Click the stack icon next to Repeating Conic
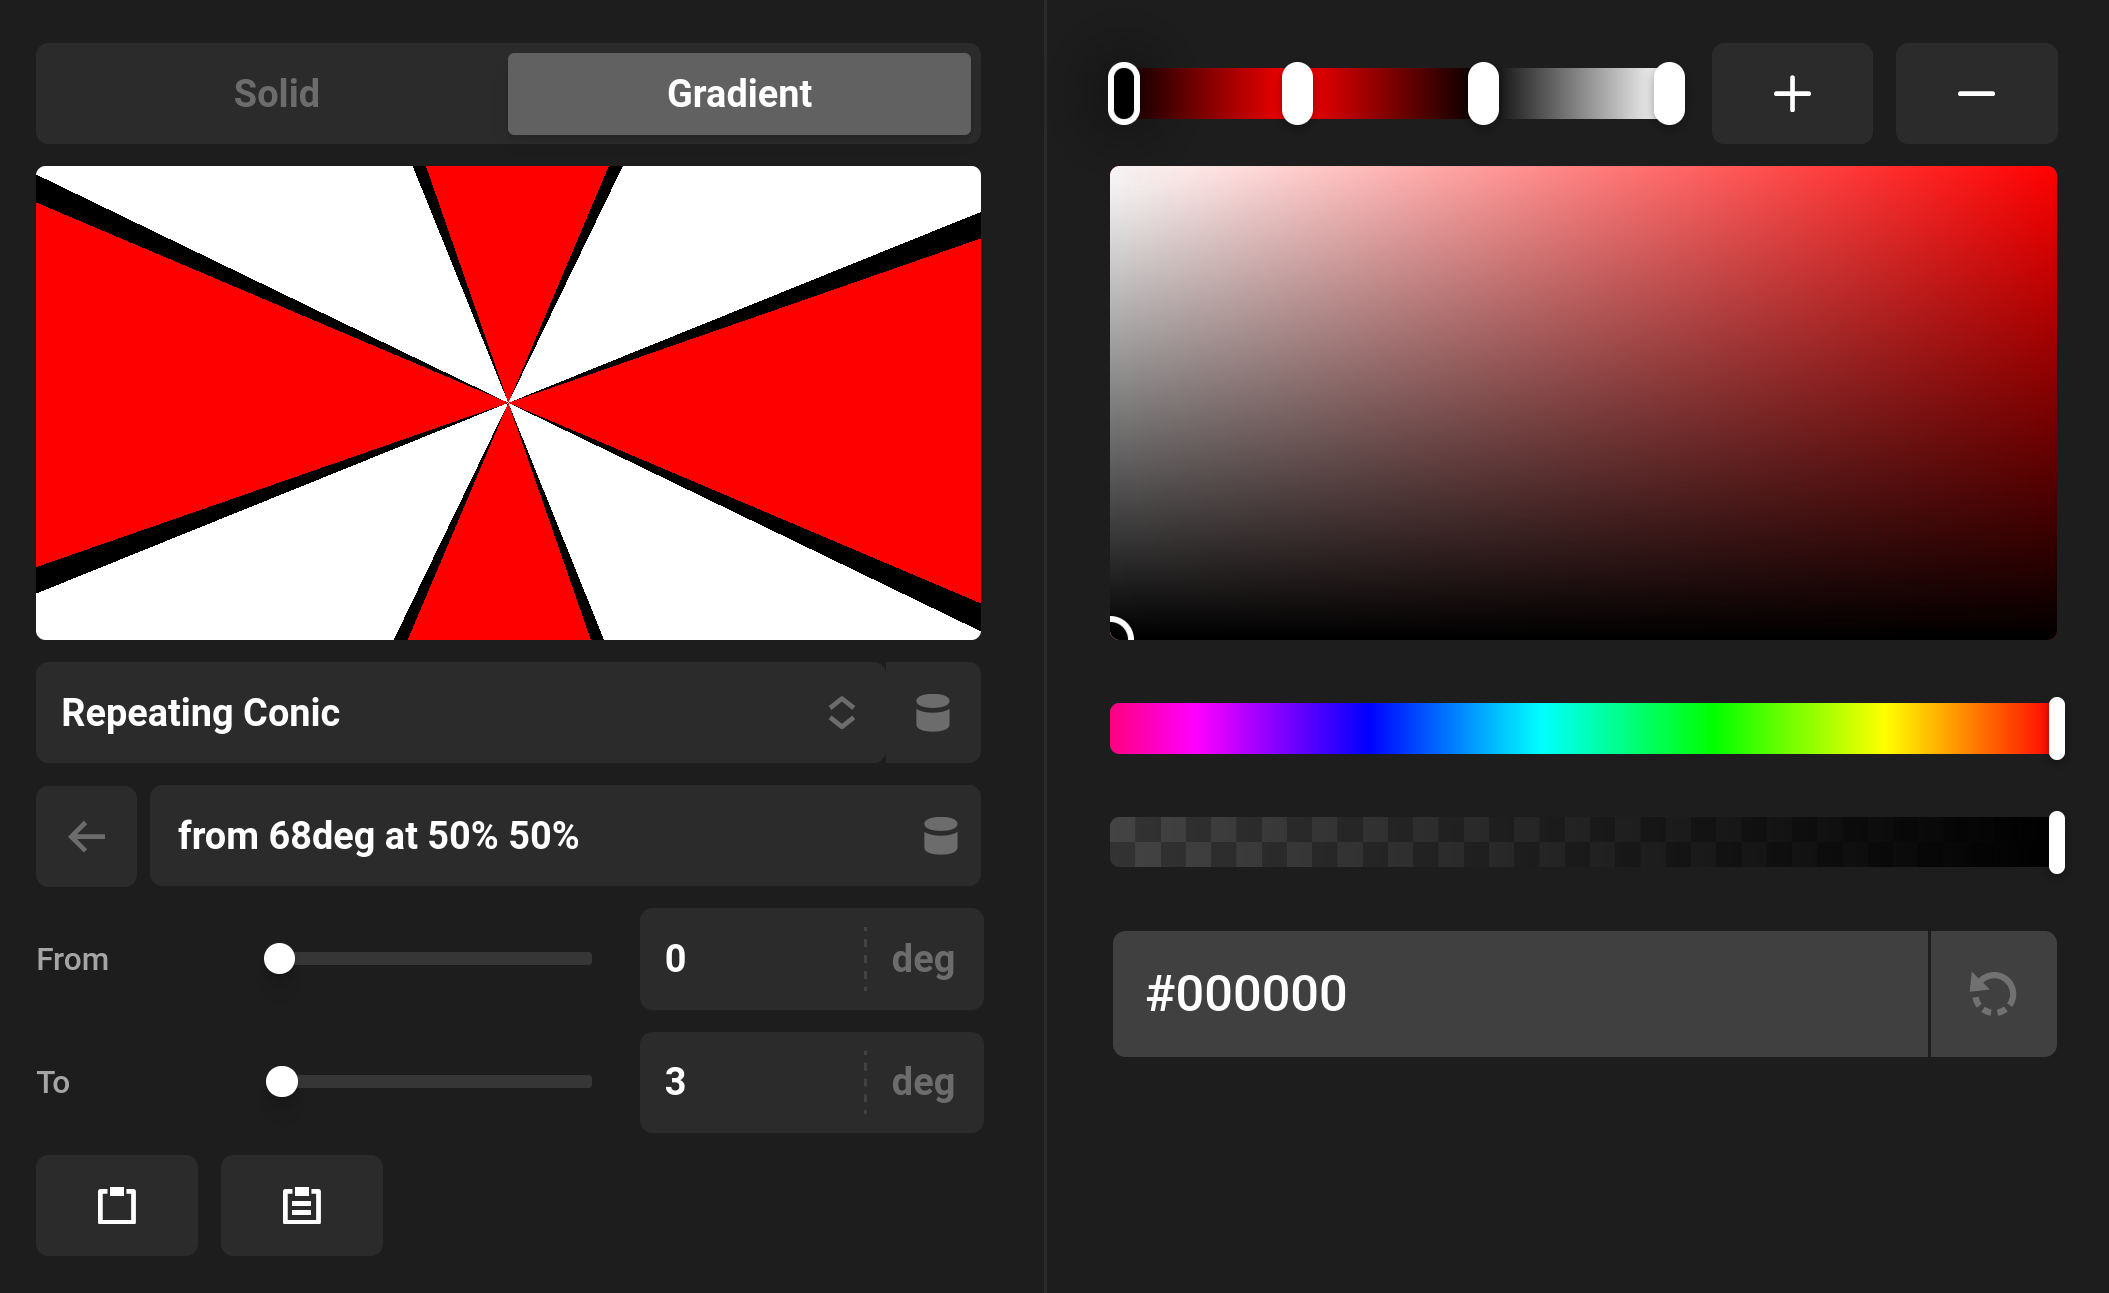The width and height of the screenshot is (2109, 1293). [931, 713]
